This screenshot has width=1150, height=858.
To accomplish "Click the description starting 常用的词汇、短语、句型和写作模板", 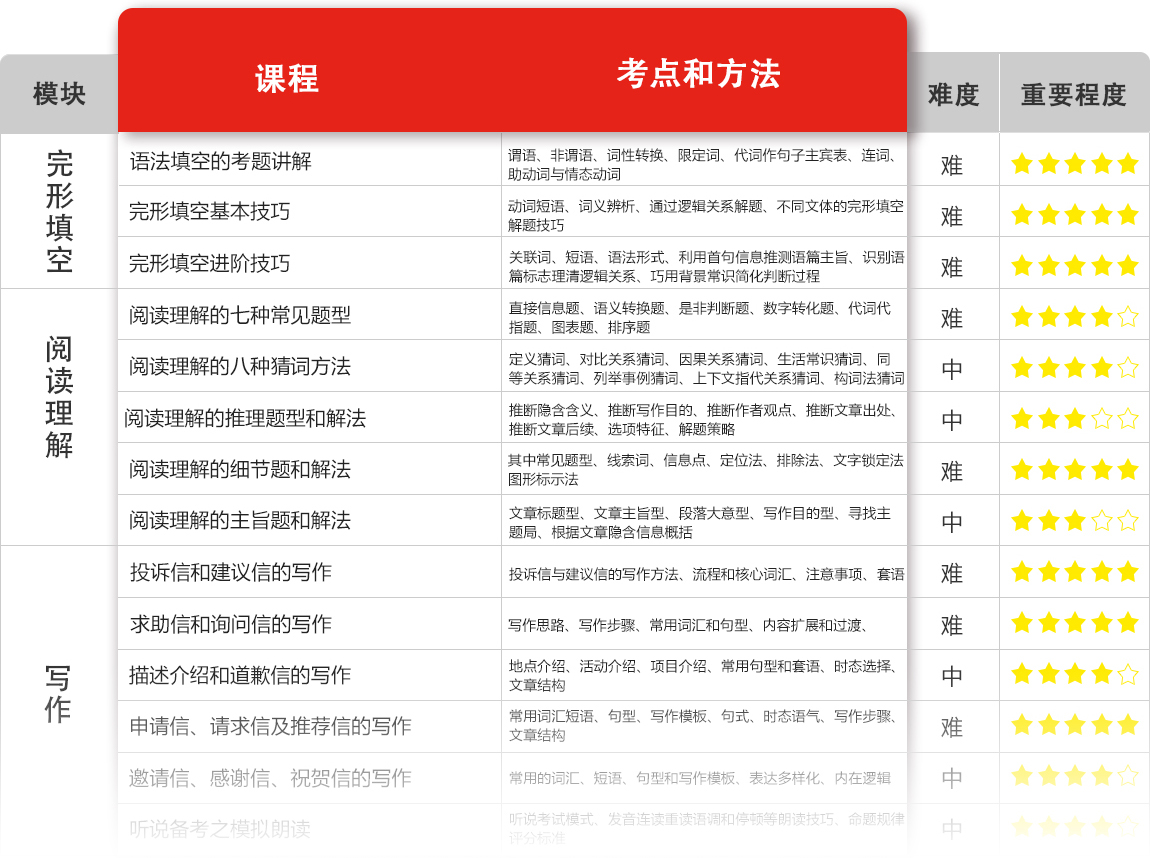I will (700, 778).
